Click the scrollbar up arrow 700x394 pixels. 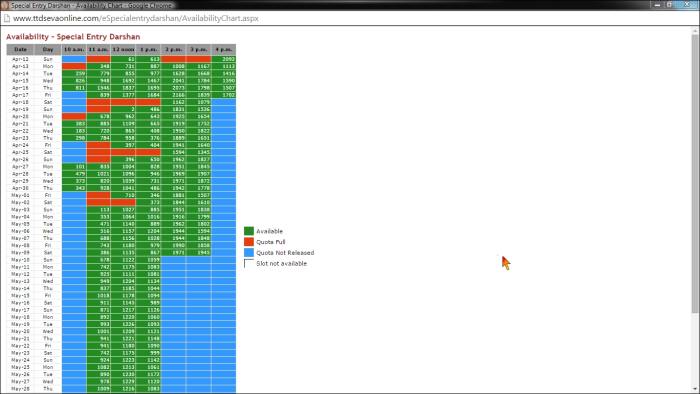(x=695, y=31)
